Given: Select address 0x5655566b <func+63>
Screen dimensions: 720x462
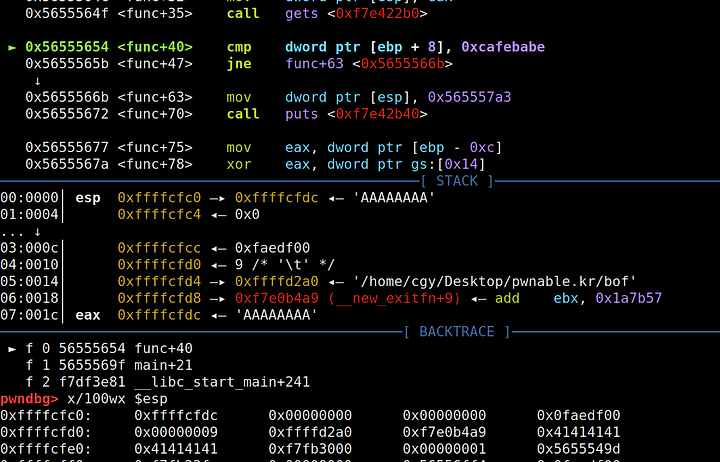Looking at the screenshot, I should 109,97.
